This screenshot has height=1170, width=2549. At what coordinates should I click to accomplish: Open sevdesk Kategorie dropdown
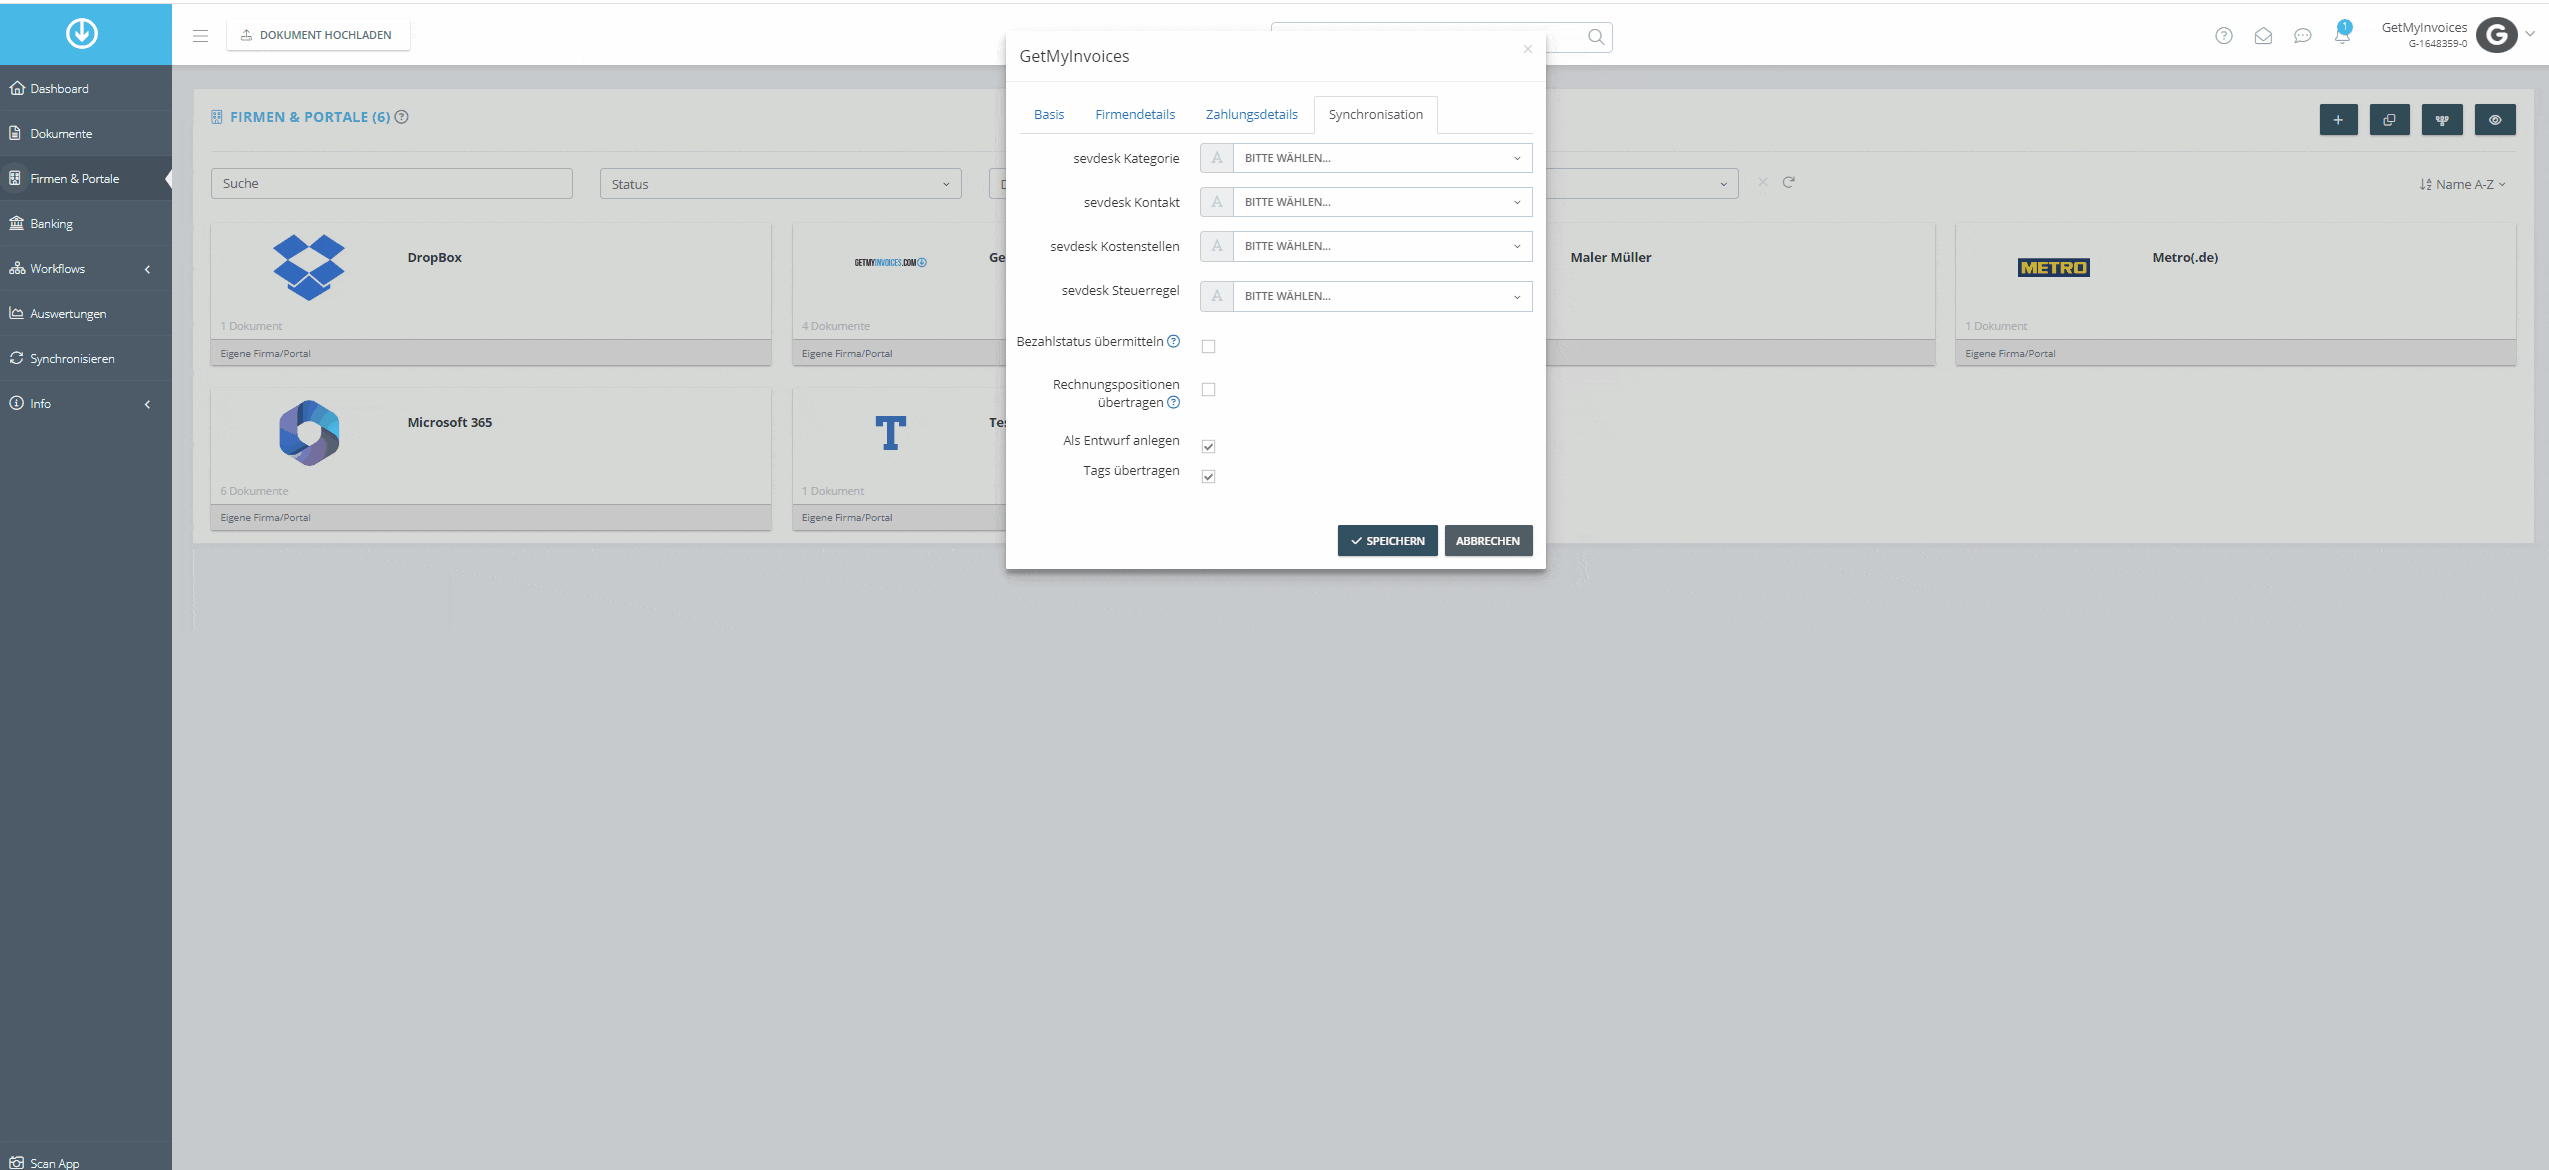1382,158
